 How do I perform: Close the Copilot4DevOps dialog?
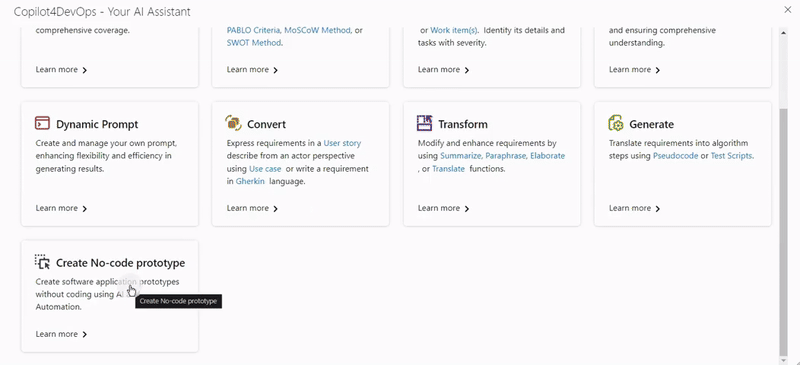[x=788, y=9]
